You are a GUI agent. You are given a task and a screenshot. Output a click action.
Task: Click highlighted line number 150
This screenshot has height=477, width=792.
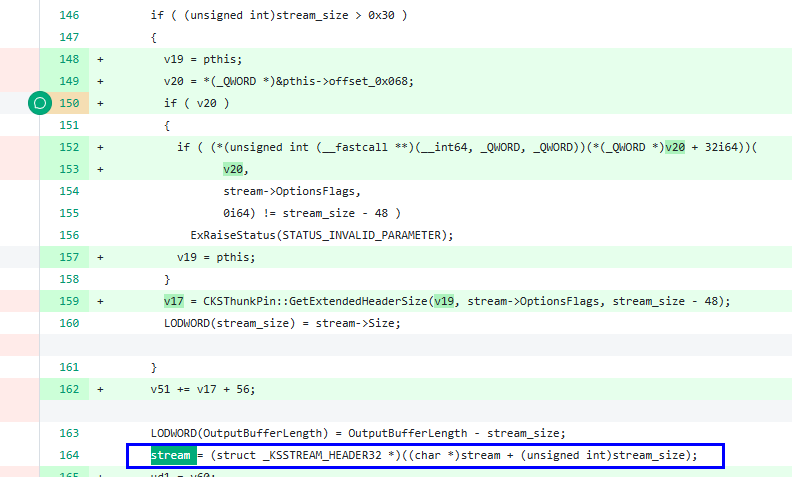[x=69, y=103]
